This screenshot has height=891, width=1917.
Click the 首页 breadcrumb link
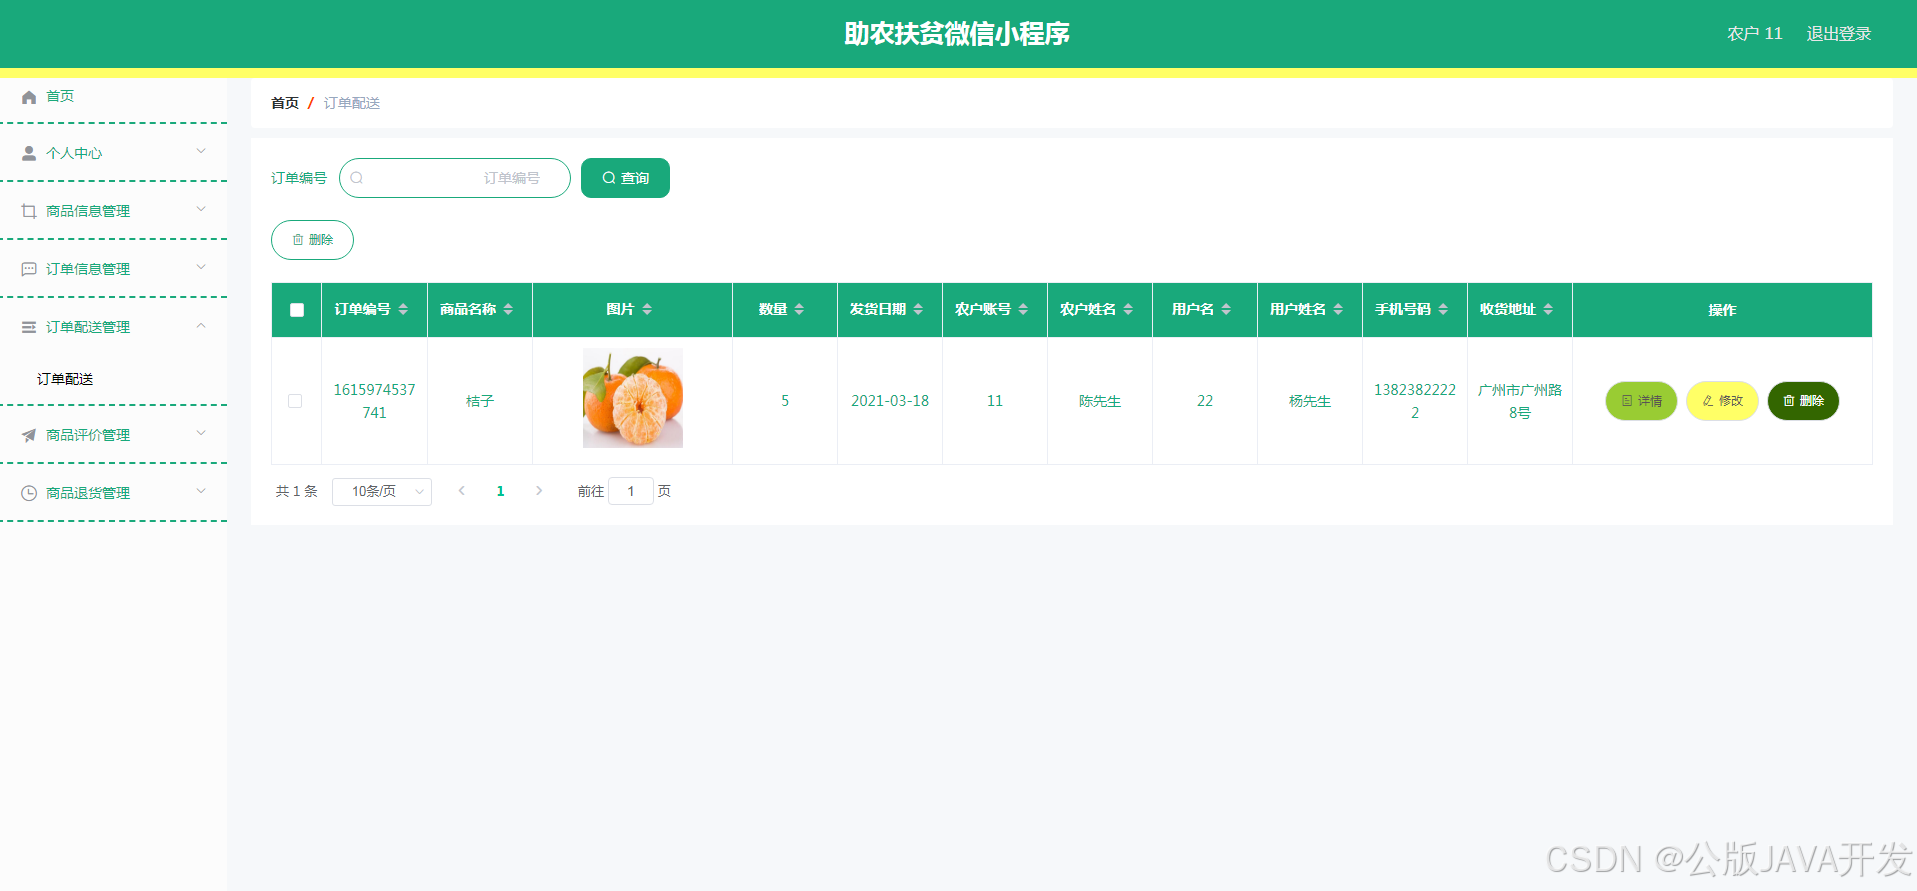[x=285, y=103]
